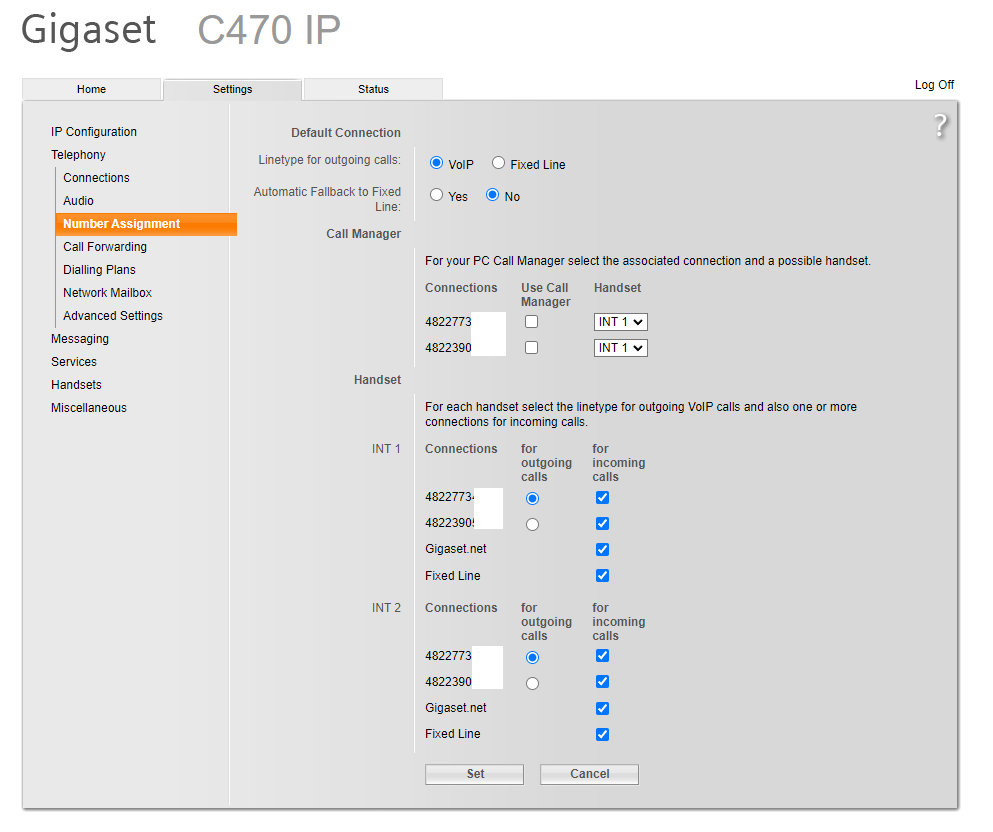Click the help question mark icon

tap(939, 126)
